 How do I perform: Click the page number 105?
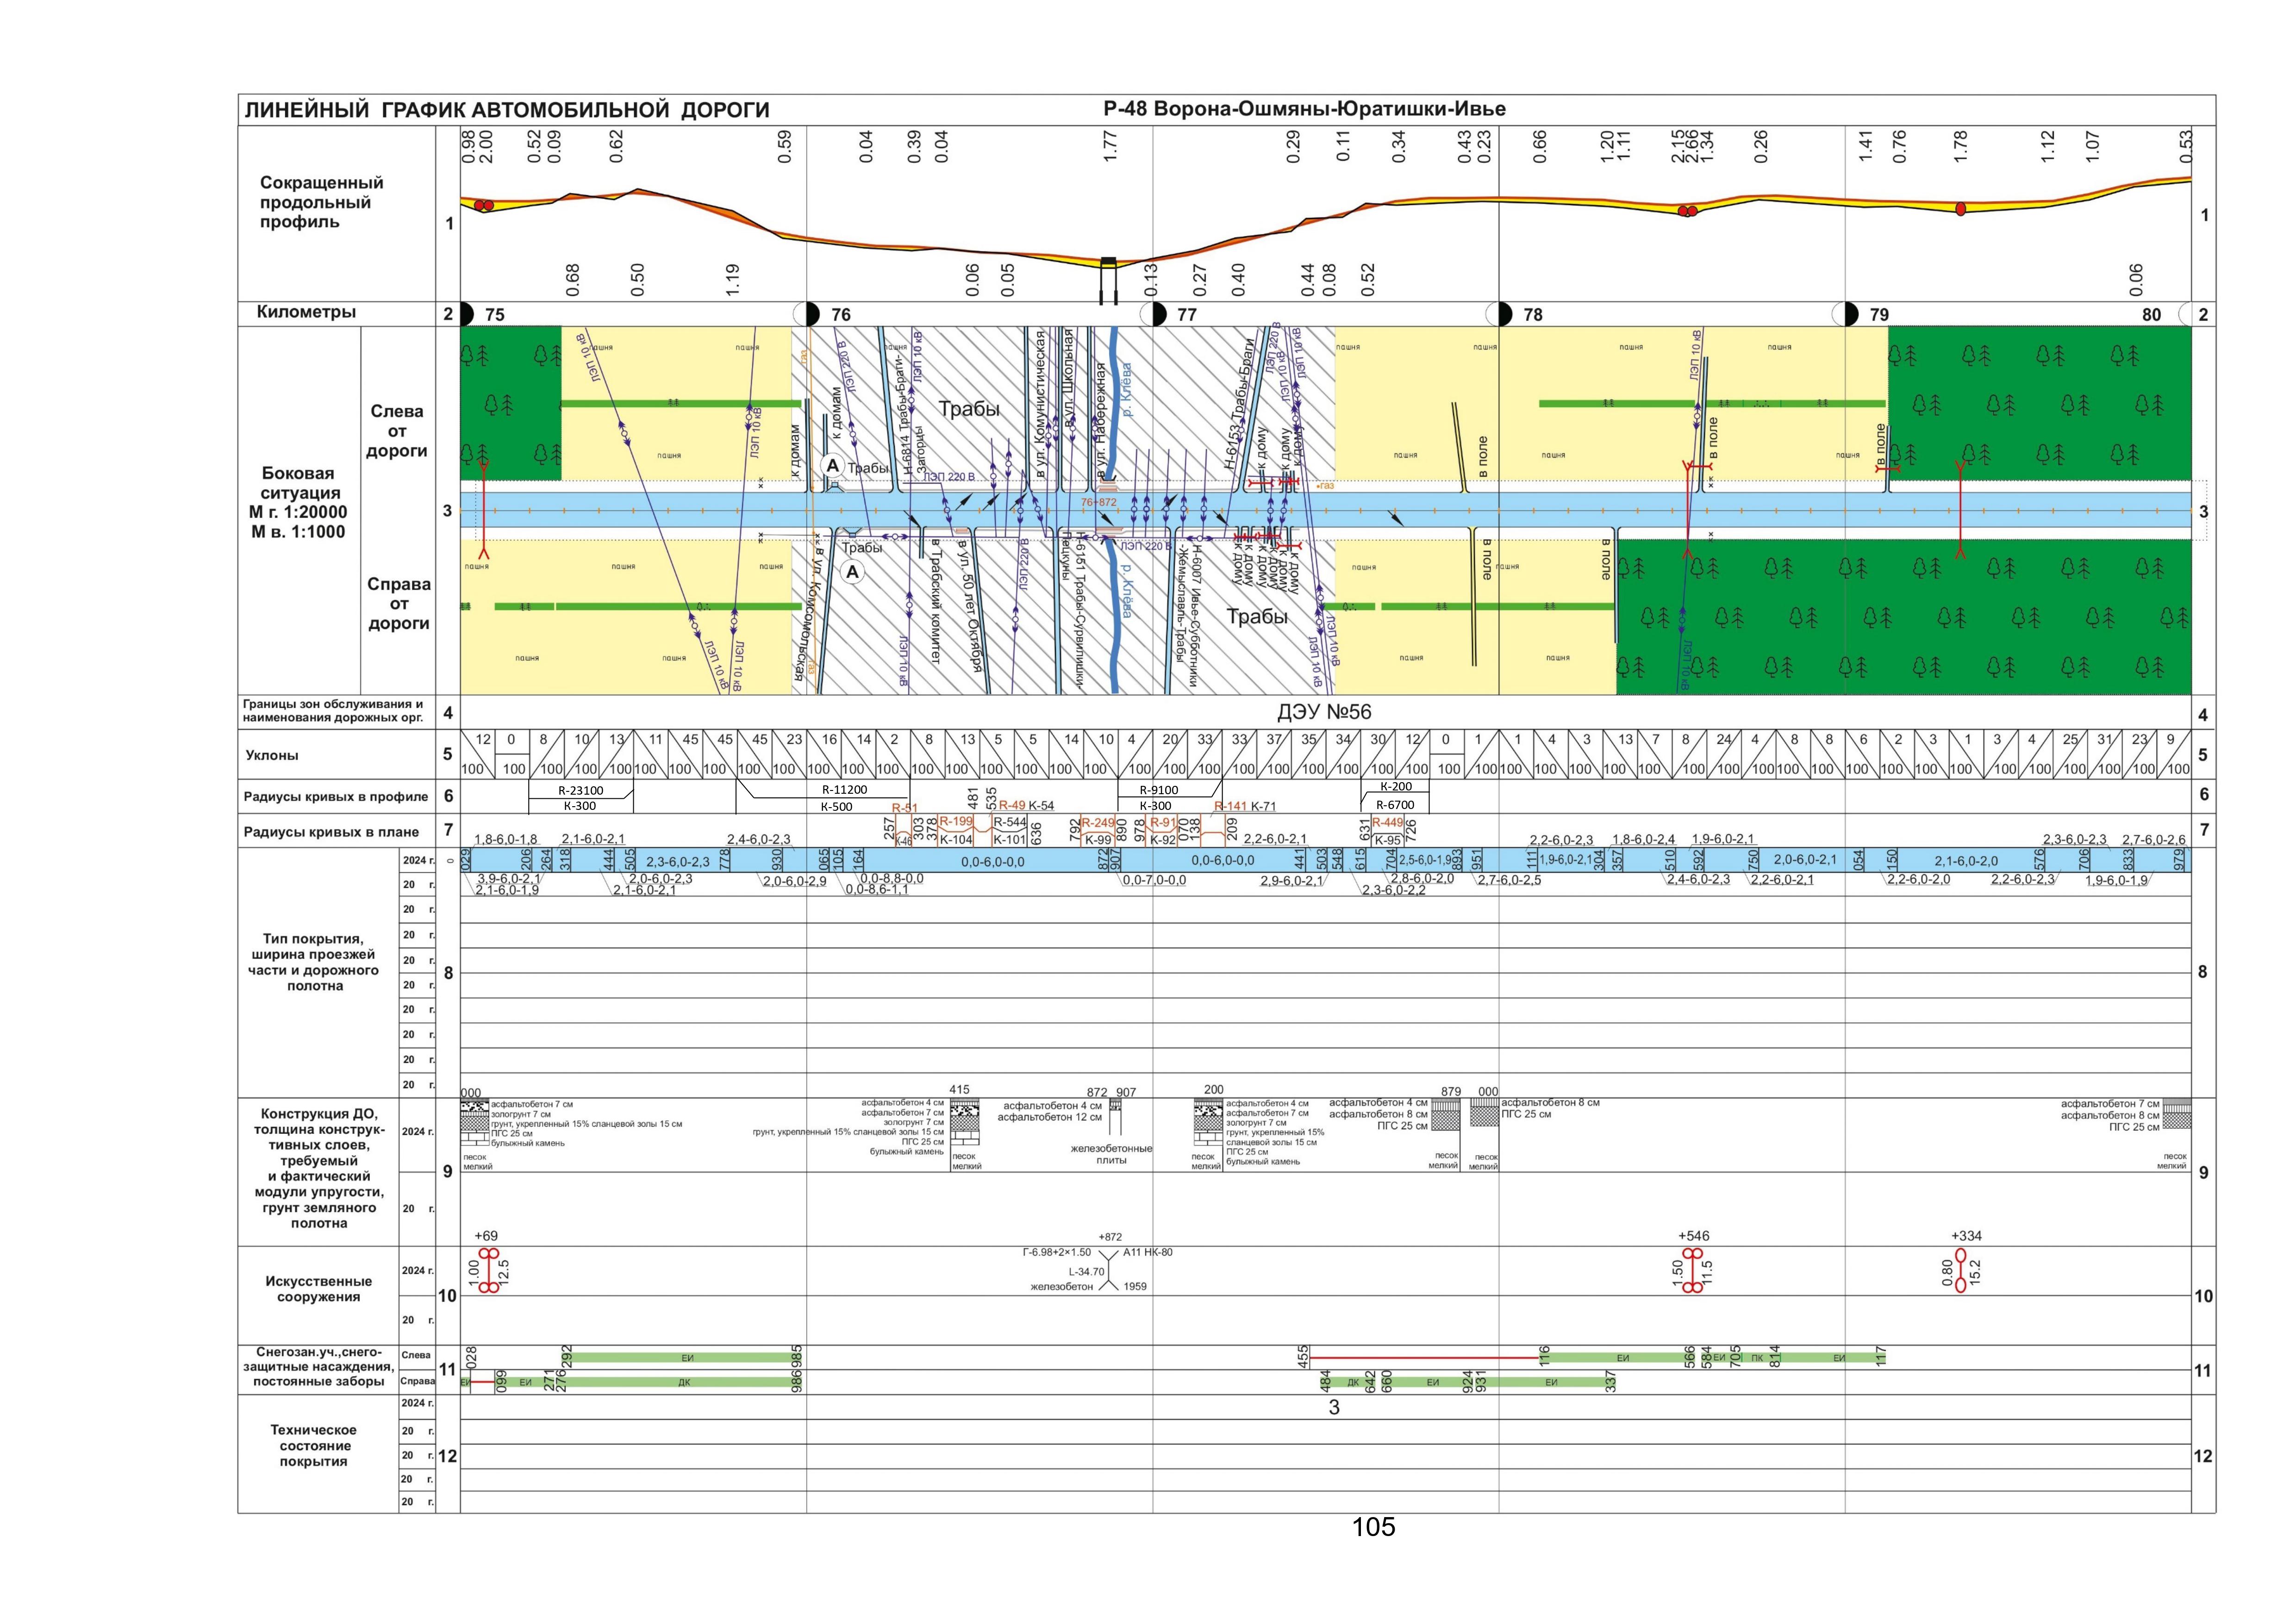pos(1373,1527)
